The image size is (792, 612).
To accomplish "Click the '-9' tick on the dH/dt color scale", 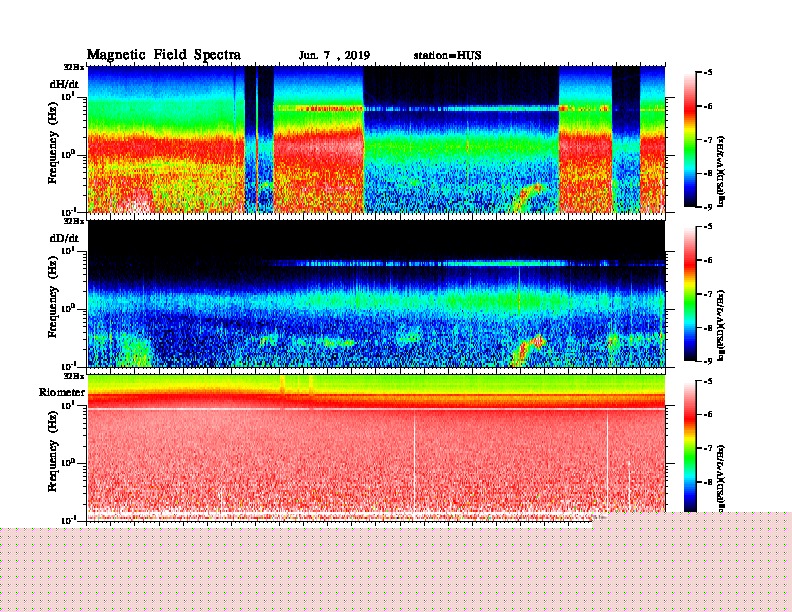I will pos(708,207).
